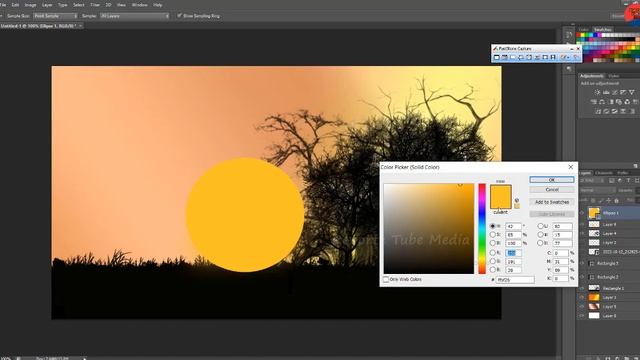
Task: Click Color Libraries button
Action: [x=552, y=214]
